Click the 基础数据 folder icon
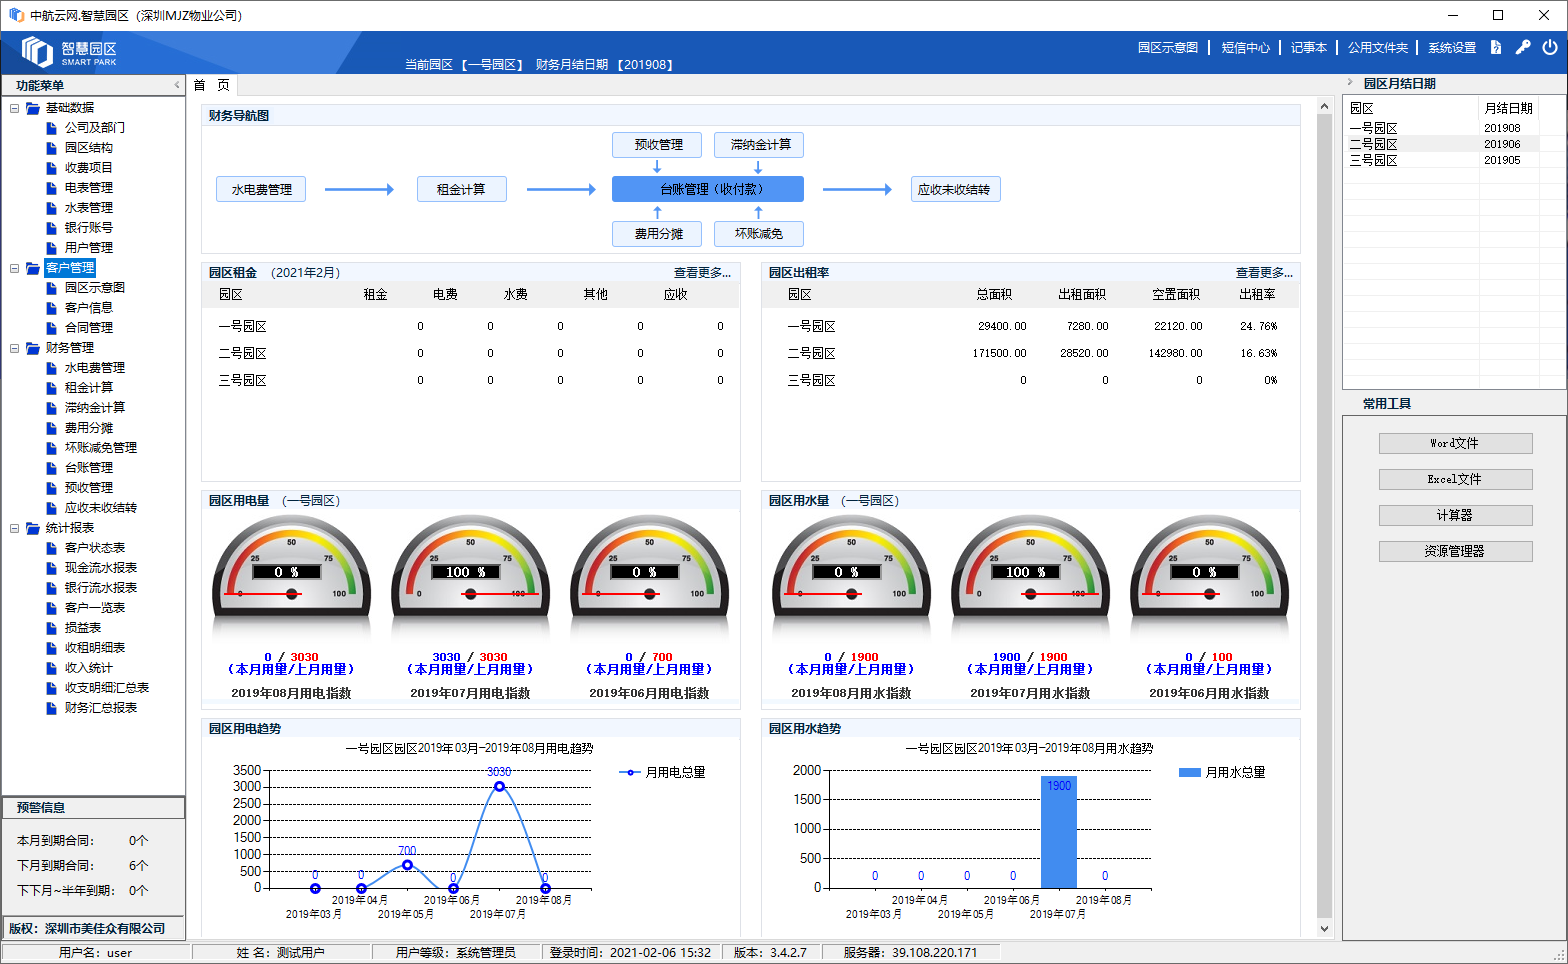Image resolution: width=1568 pixels, height=964 pixels. [33, 108]
